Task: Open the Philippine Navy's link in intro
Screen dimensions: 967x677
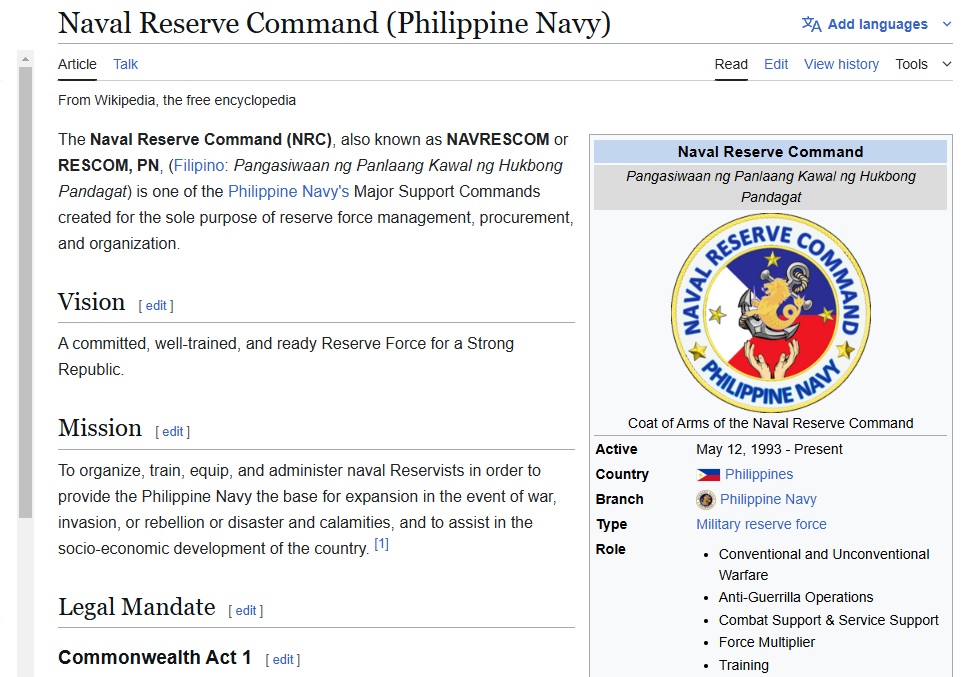Action: pos(289,191)
